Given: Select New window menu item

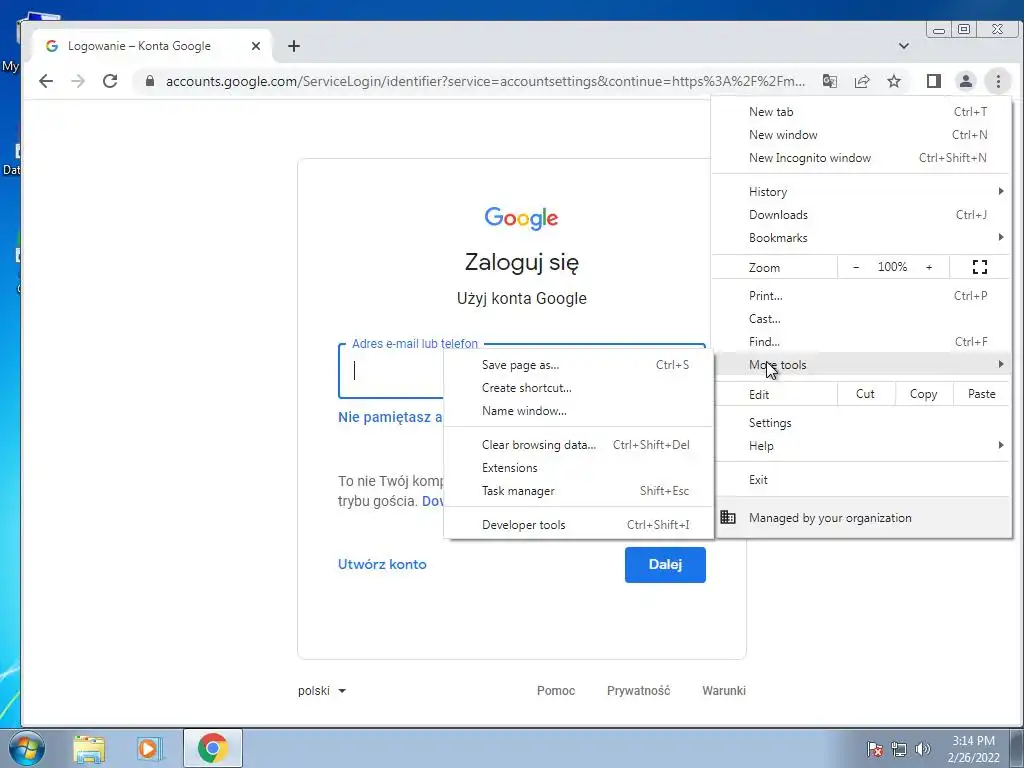Looking at the screenshot, I should coord(861,135).
